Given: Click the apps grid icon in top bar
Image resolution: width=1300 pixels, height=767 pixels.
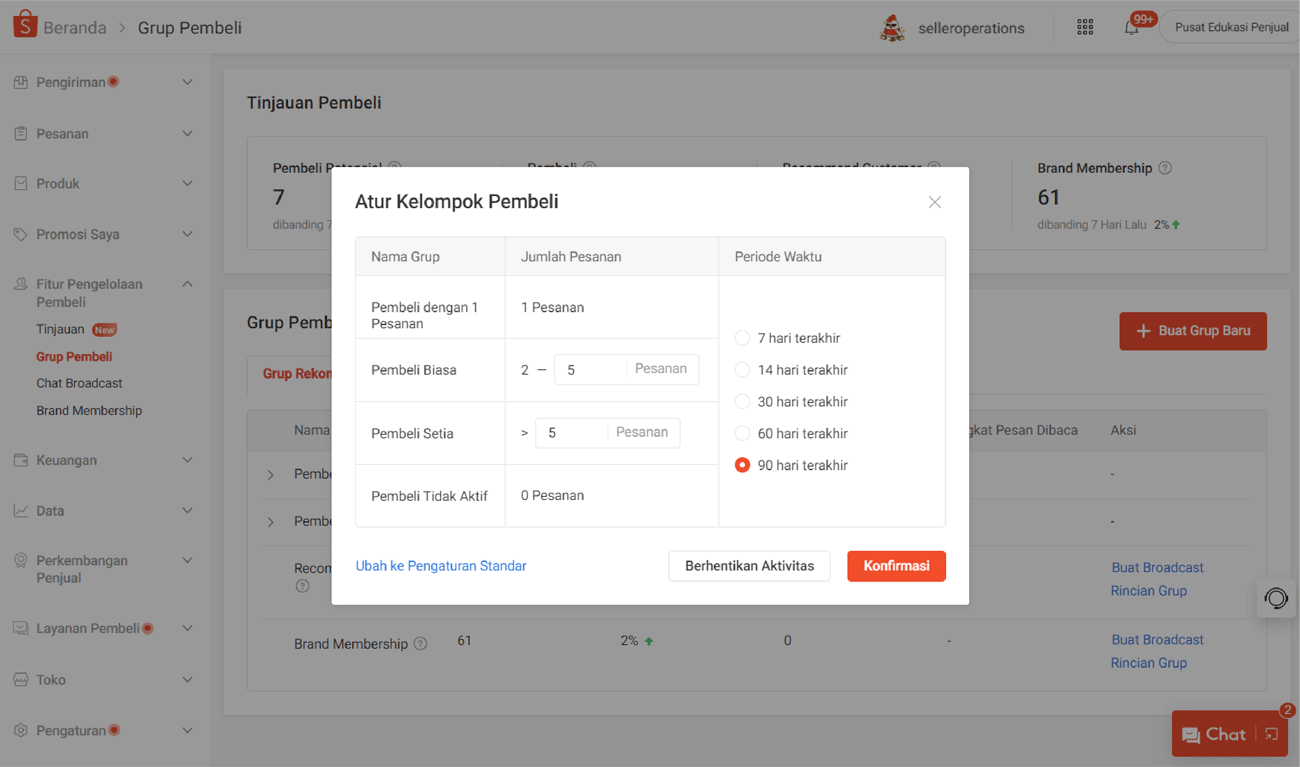Looking at the screenshot, I should 1084,27.
